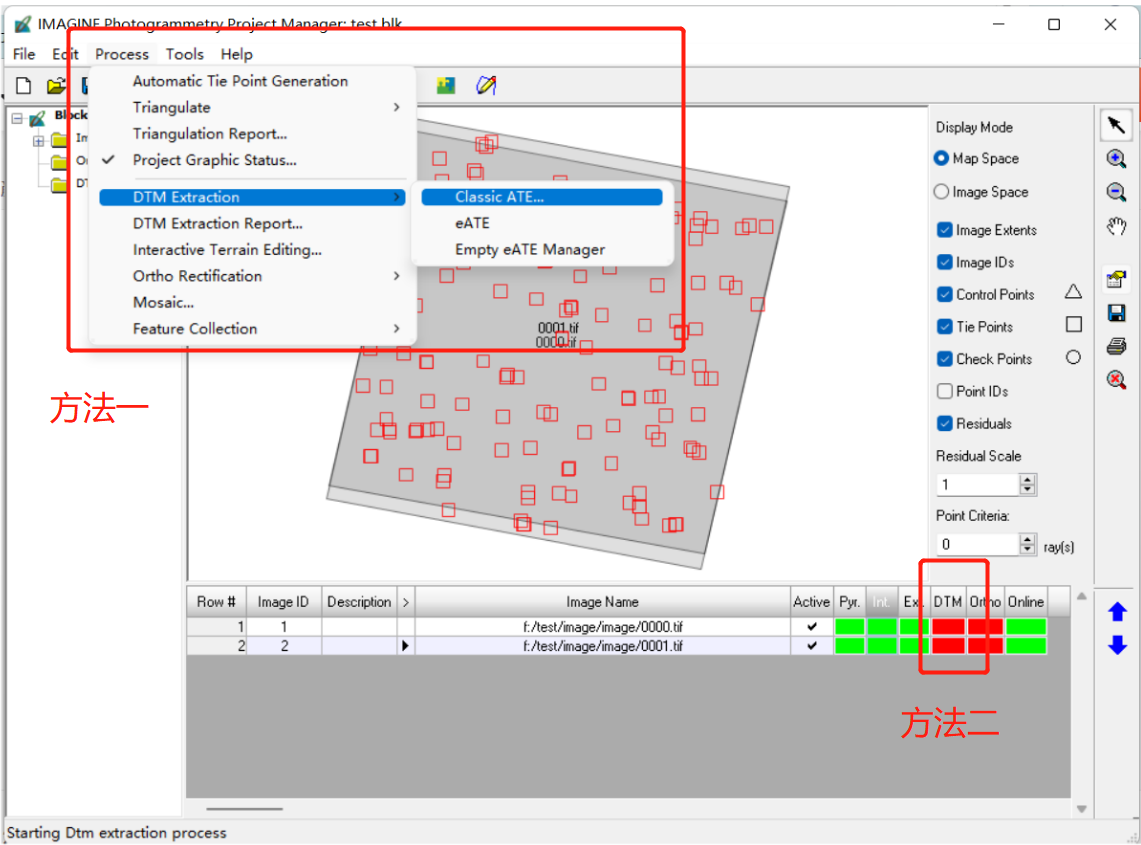Screen dimensions: 1141x845
Task: Click the Residual Scale value field
Action: pos(977,485)
